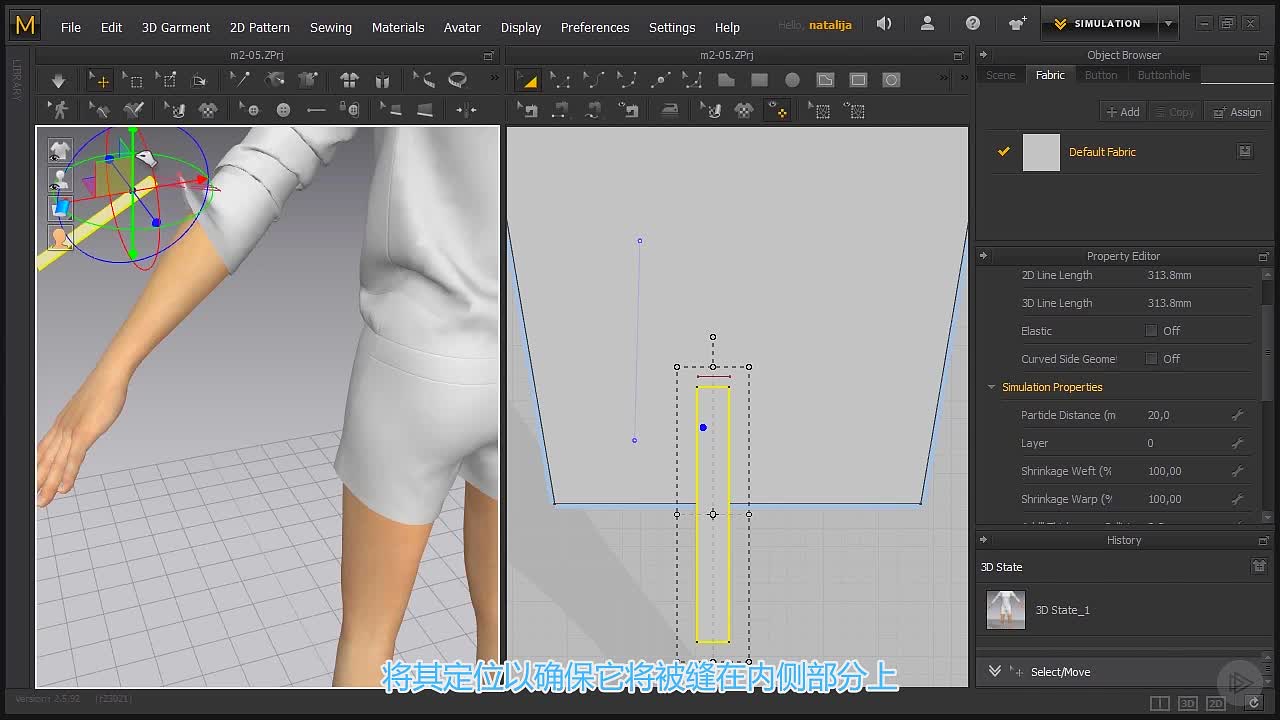1280x720 pixels.
Task: Open the Materials menu
Action: pos(398,27)
